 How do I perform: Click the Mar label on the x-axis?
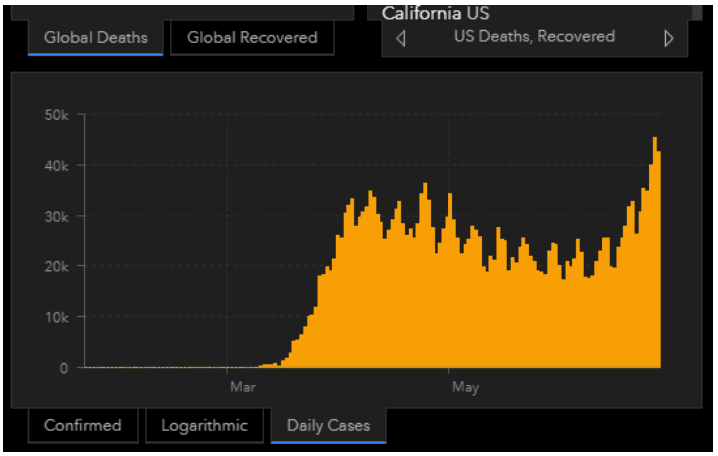pyautogui.click(x=243, y=387)
